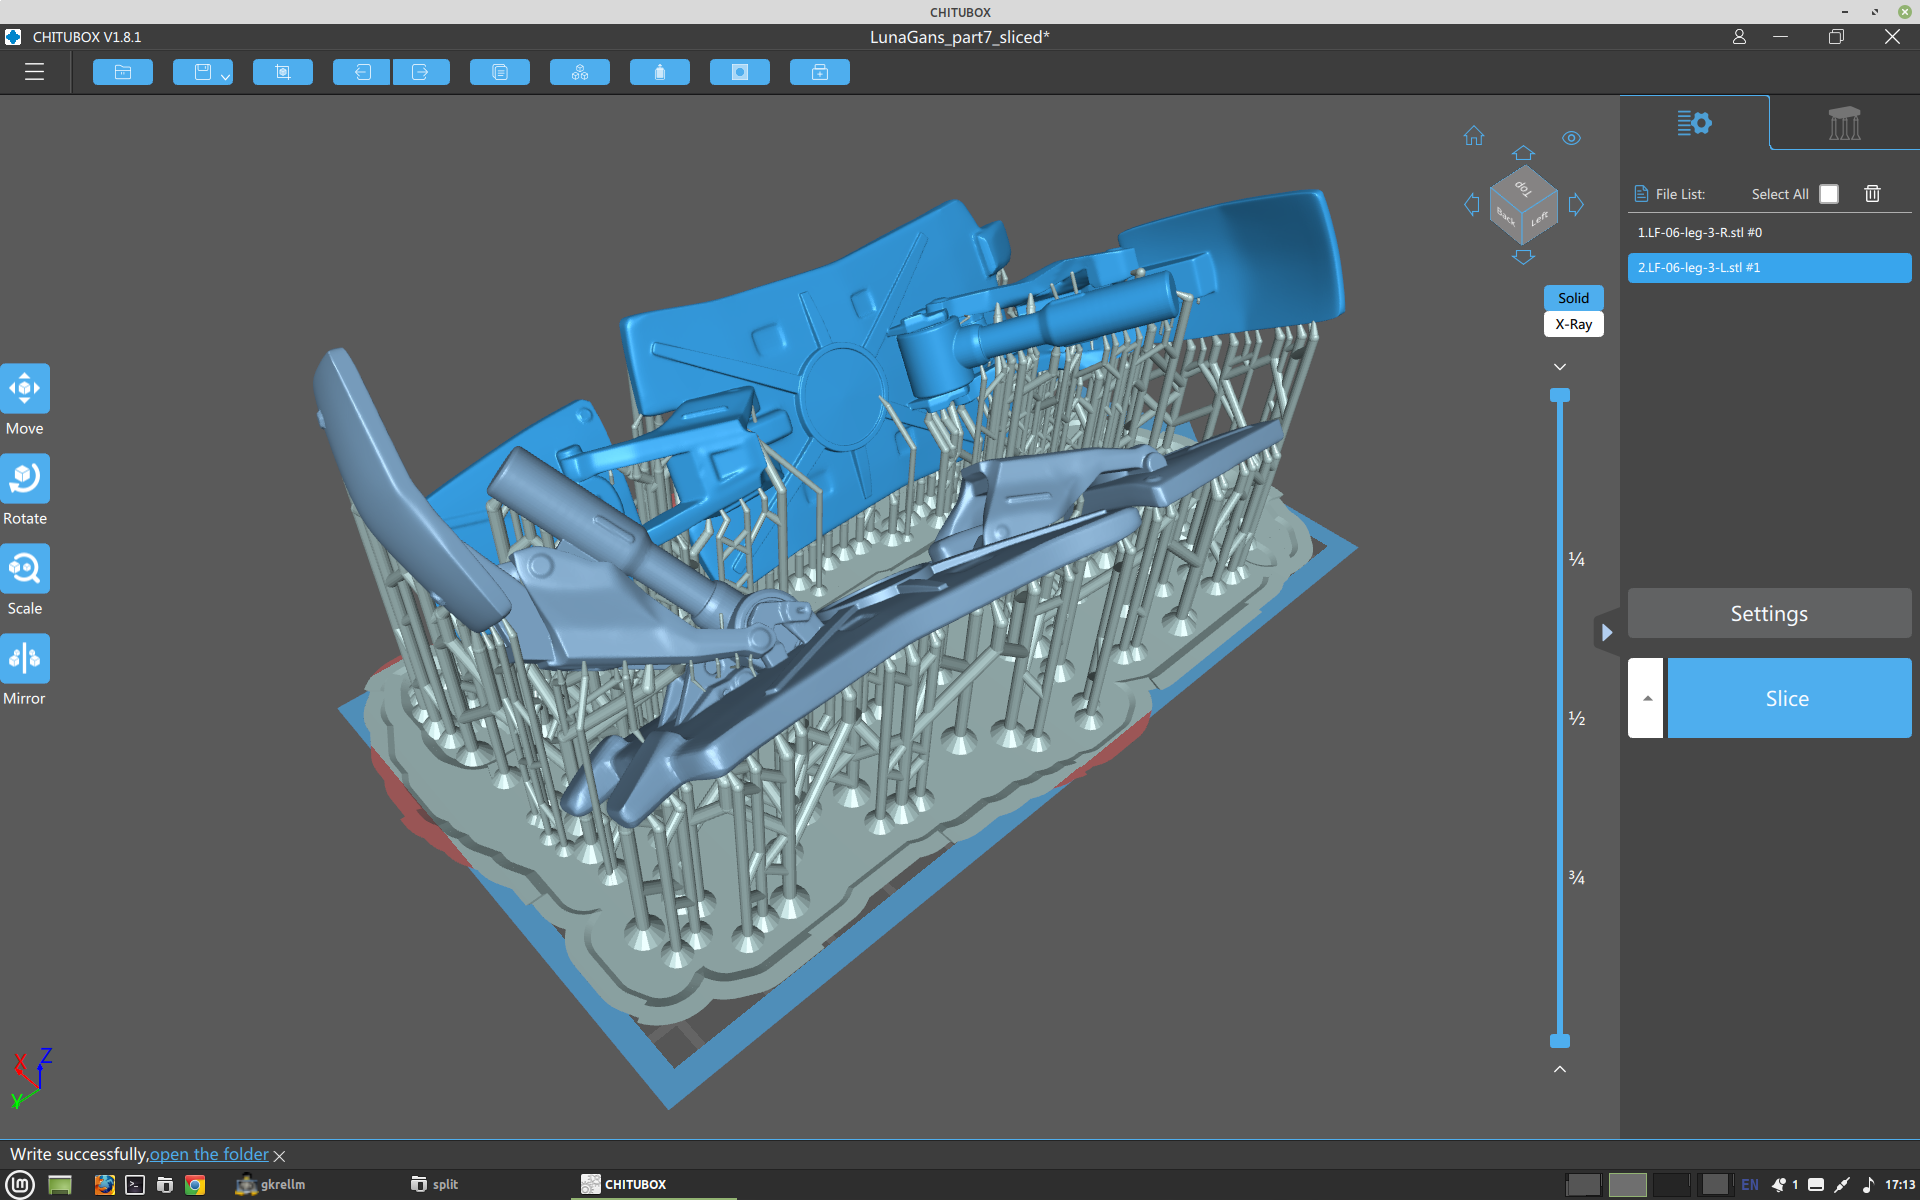The width and height of the screenshot is (1920, 1200).
Task: Click the Settings button
Action: [1769, 613]
